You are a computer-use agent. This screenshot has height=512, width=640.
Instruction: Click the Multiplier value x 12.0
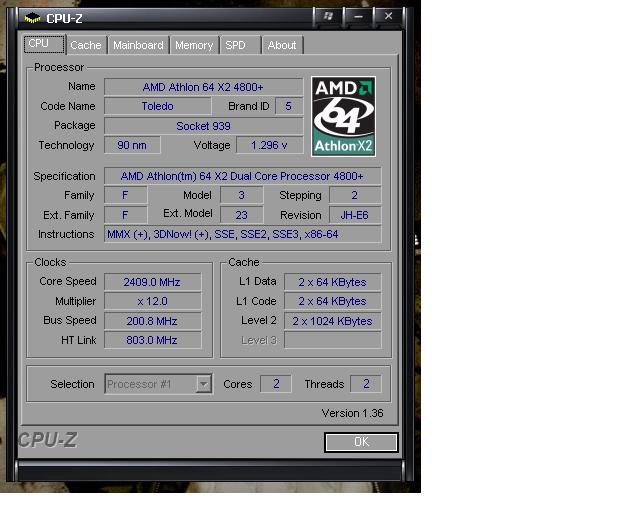coord(152,301)
